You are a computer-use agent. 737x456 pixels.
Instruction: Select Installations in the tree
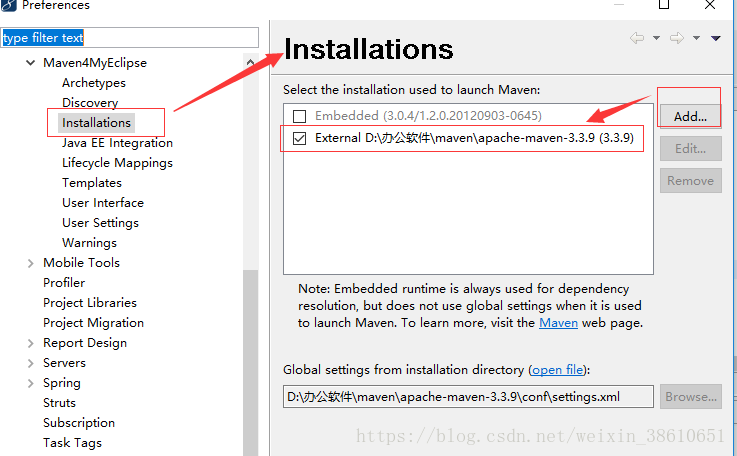tap(96, 123)
